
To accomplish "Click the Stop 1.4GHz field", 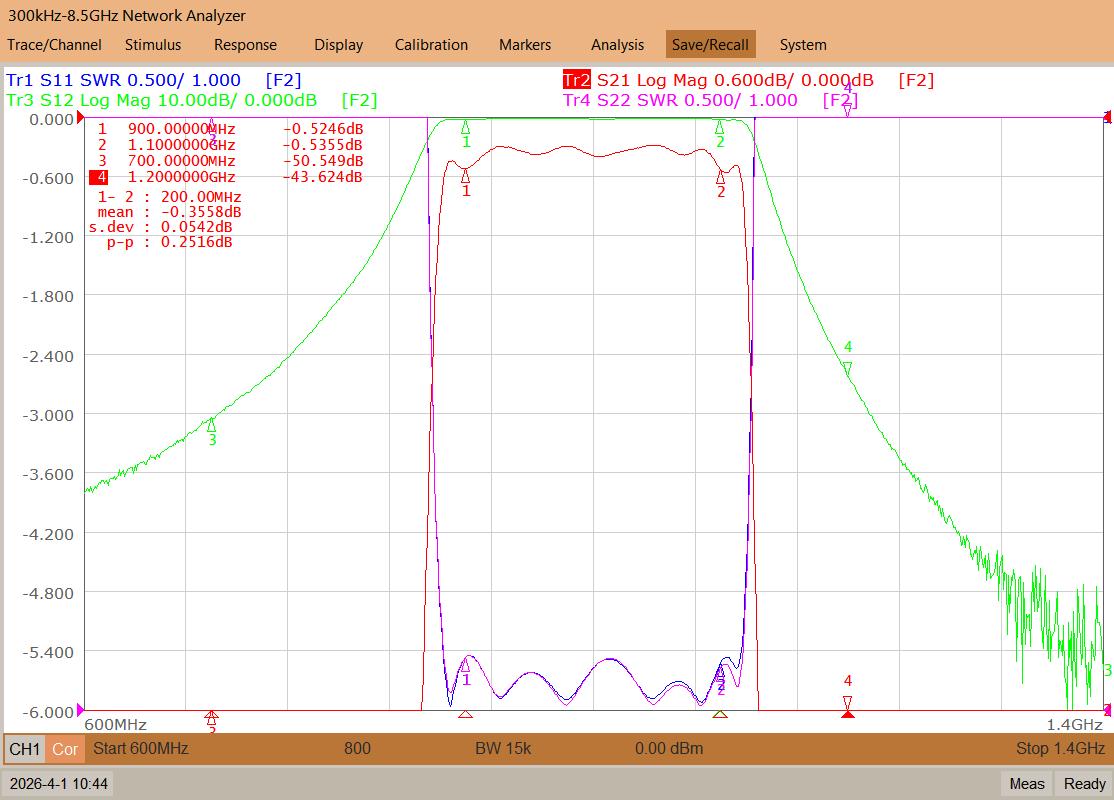I will coord(1061,749).
